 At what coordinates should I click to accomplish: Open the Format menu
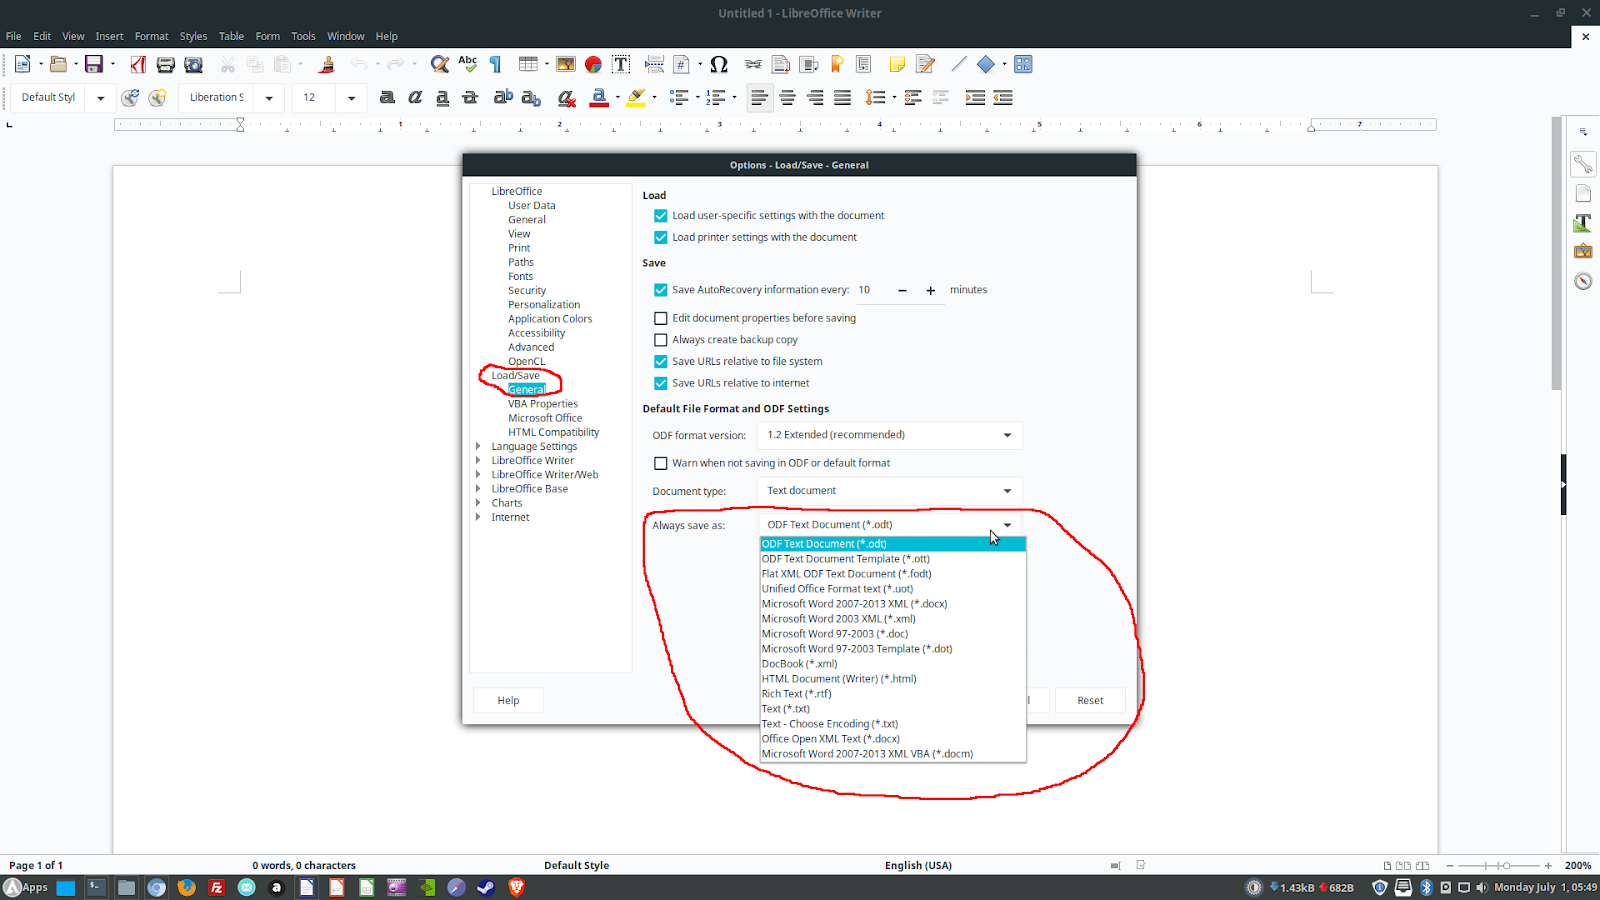click(x=151, y=36)
